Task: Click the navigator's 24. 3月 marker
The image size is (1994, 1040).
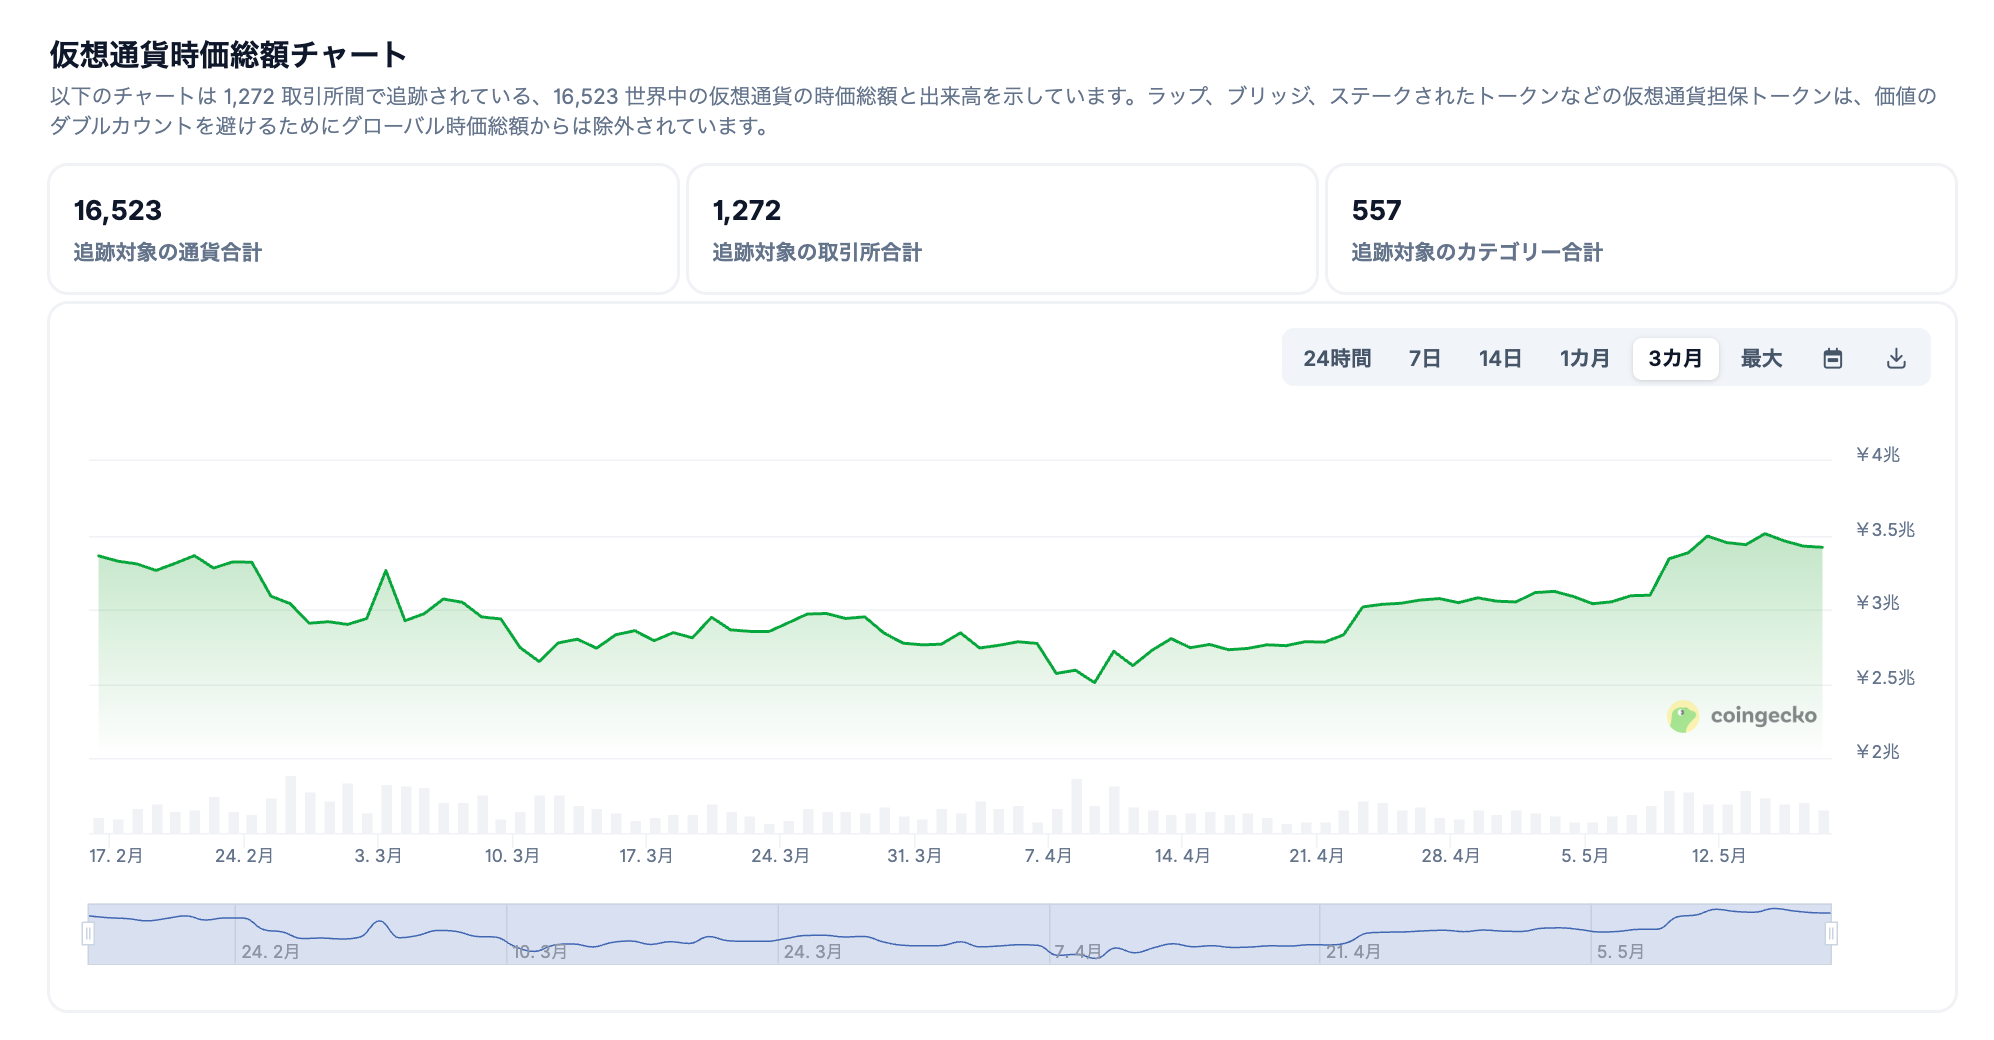Action: (x=812, y=952)
